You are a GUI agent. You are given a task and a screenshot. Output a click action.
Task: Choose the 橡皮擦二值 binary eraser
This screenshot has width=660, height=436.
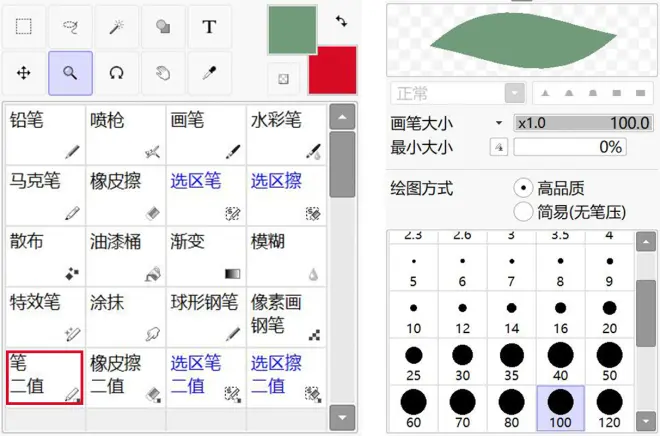125,378
